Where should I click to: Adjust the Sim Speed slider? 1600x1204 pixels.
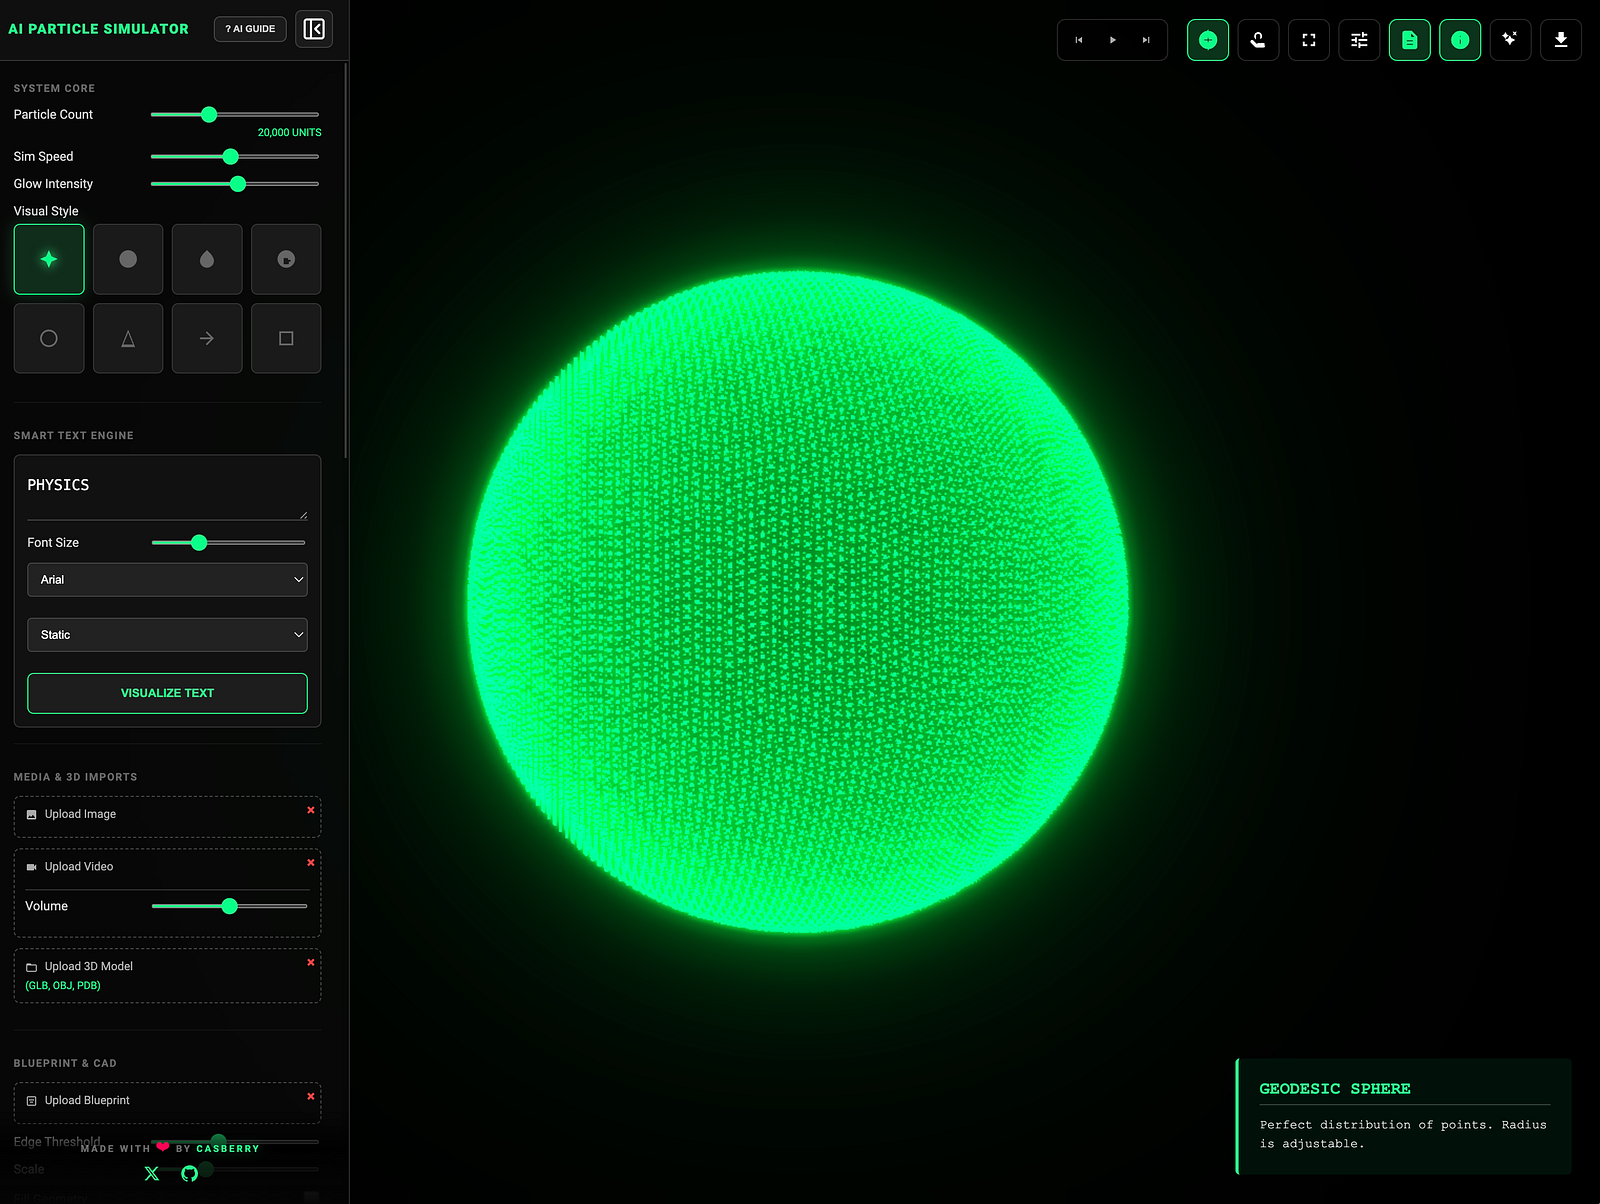[235, 157]
